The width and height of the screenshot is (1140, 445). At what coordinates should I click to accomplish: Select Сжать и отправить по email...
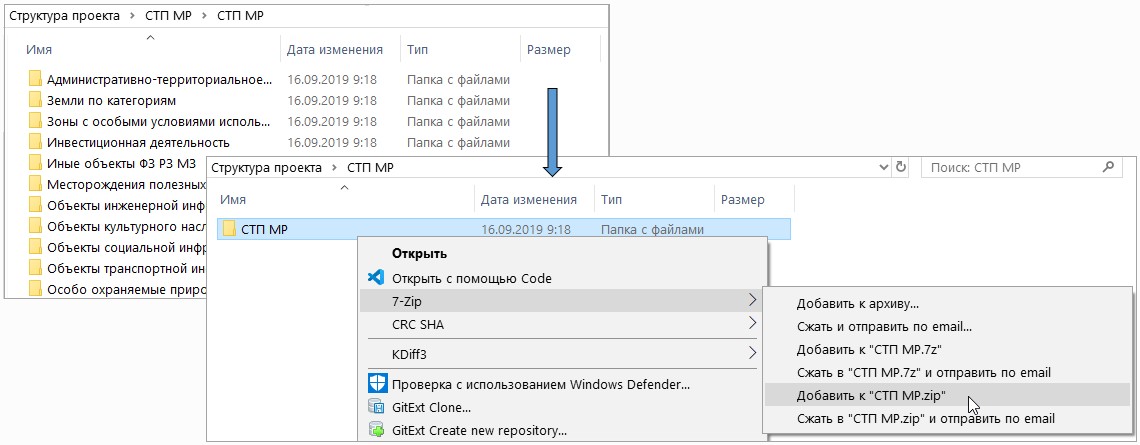click(x=884, y=327)
